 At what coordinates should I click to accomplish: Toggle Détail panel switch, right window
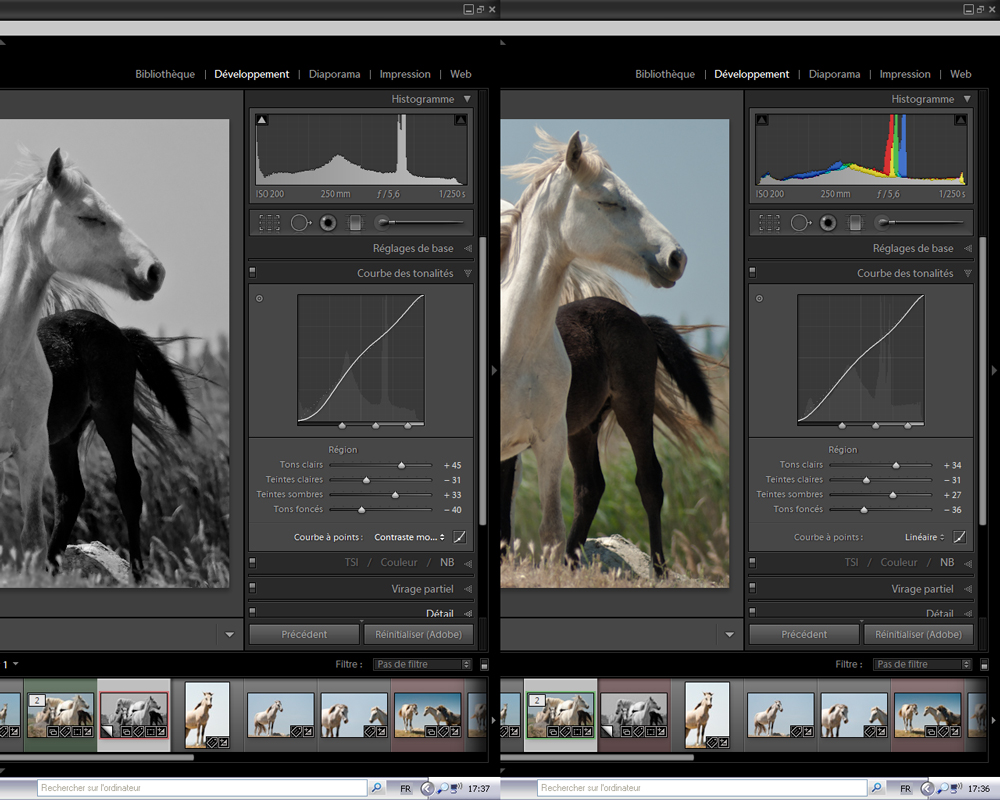pos(753,612)
